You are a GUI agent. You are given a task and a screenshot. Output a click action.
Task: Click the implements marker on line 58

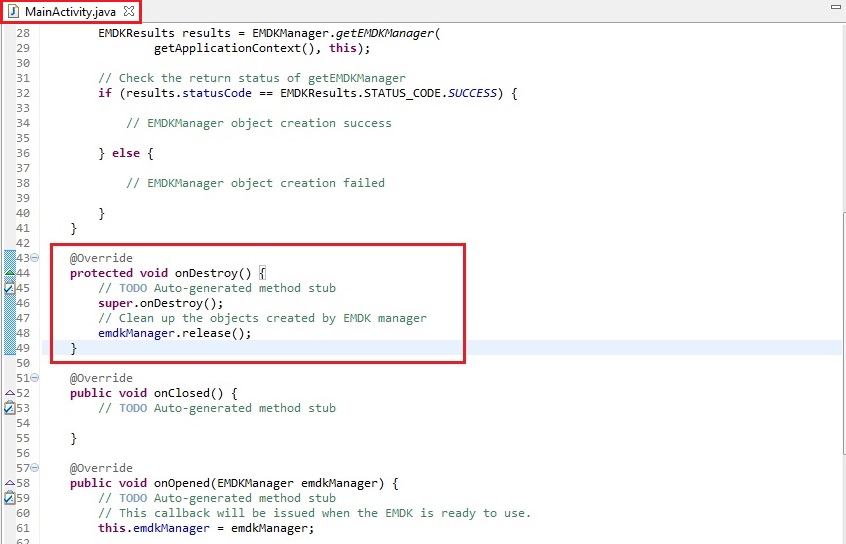click(x=10, y=483)
